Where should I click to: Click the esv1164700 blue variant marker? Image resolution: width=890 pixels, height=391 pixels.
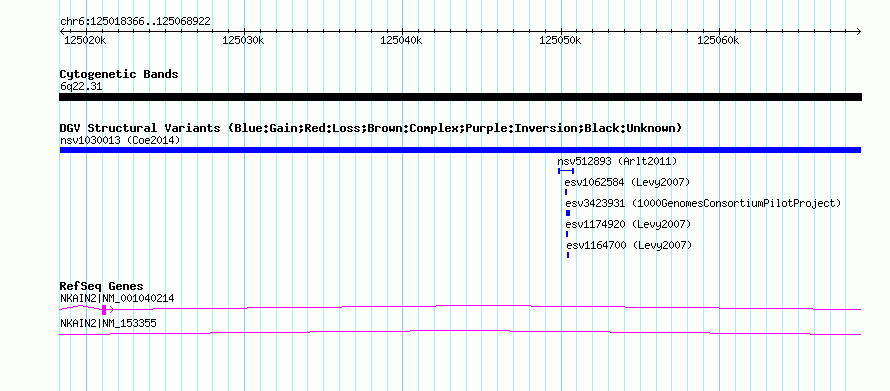[568, 255]
